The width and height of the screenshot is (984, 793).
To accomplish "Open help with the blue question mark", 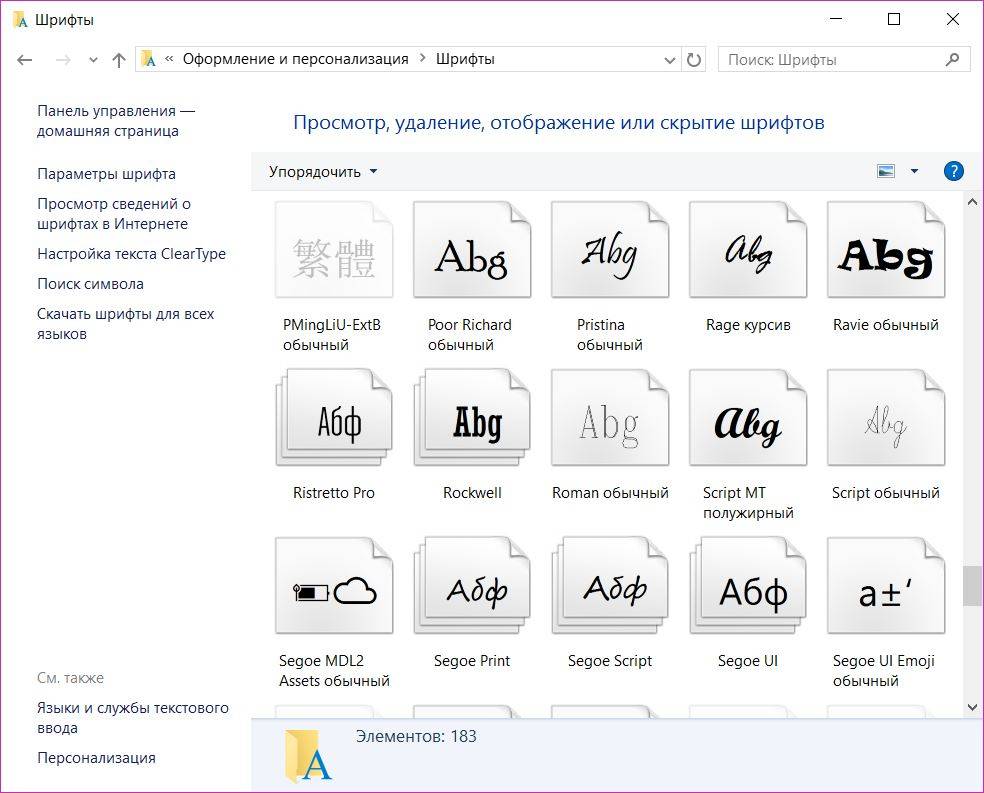I will click(953, 171).
